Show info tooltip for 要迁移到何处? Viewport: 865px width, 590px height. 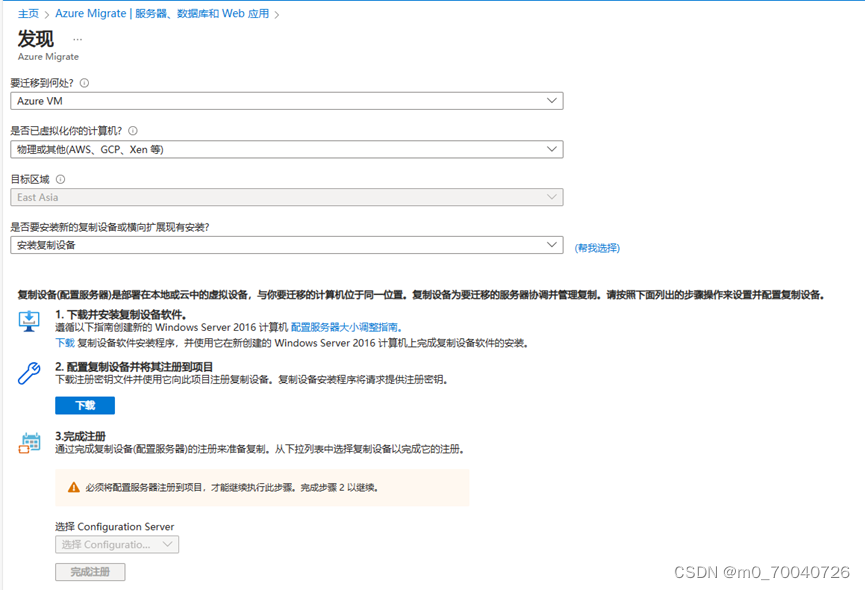[x=84, y=83]
